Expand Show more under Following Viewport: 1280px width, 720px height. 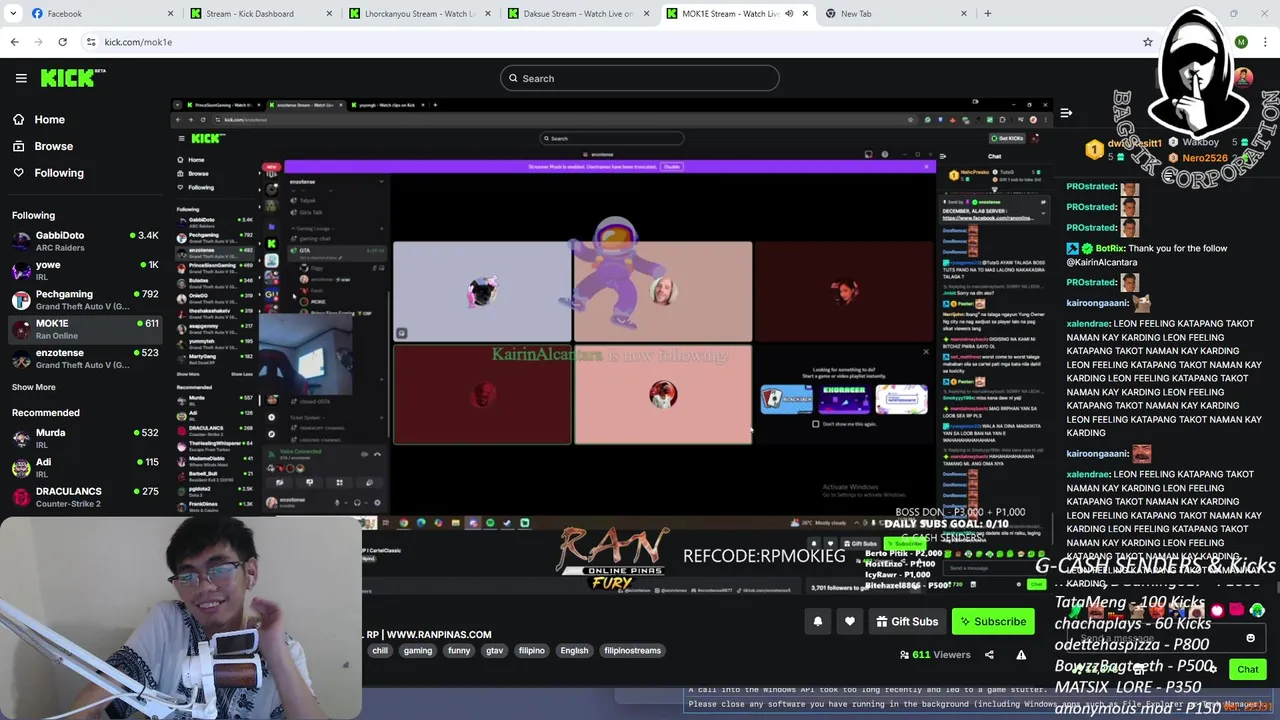pyautogui.click(x=34, y=387)
